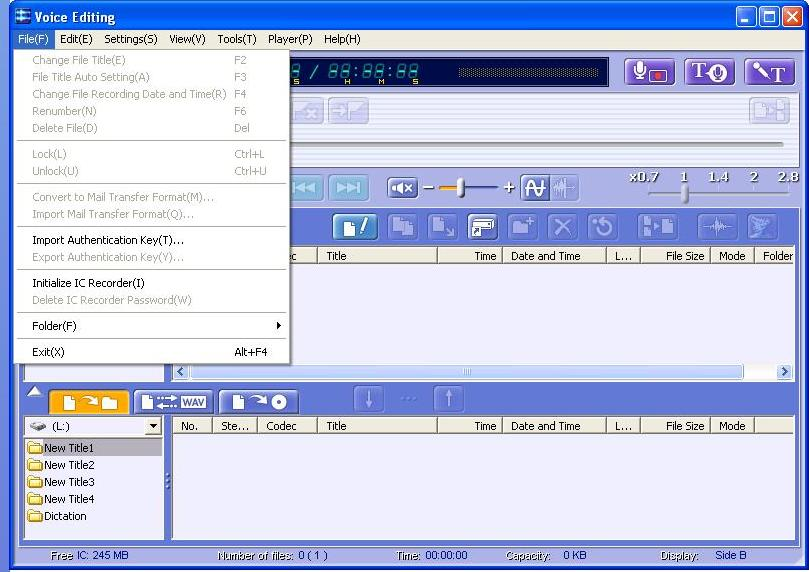809x572 pixels.
Task: Choose Import Authentication Key(T)
Action: point(108,240)
